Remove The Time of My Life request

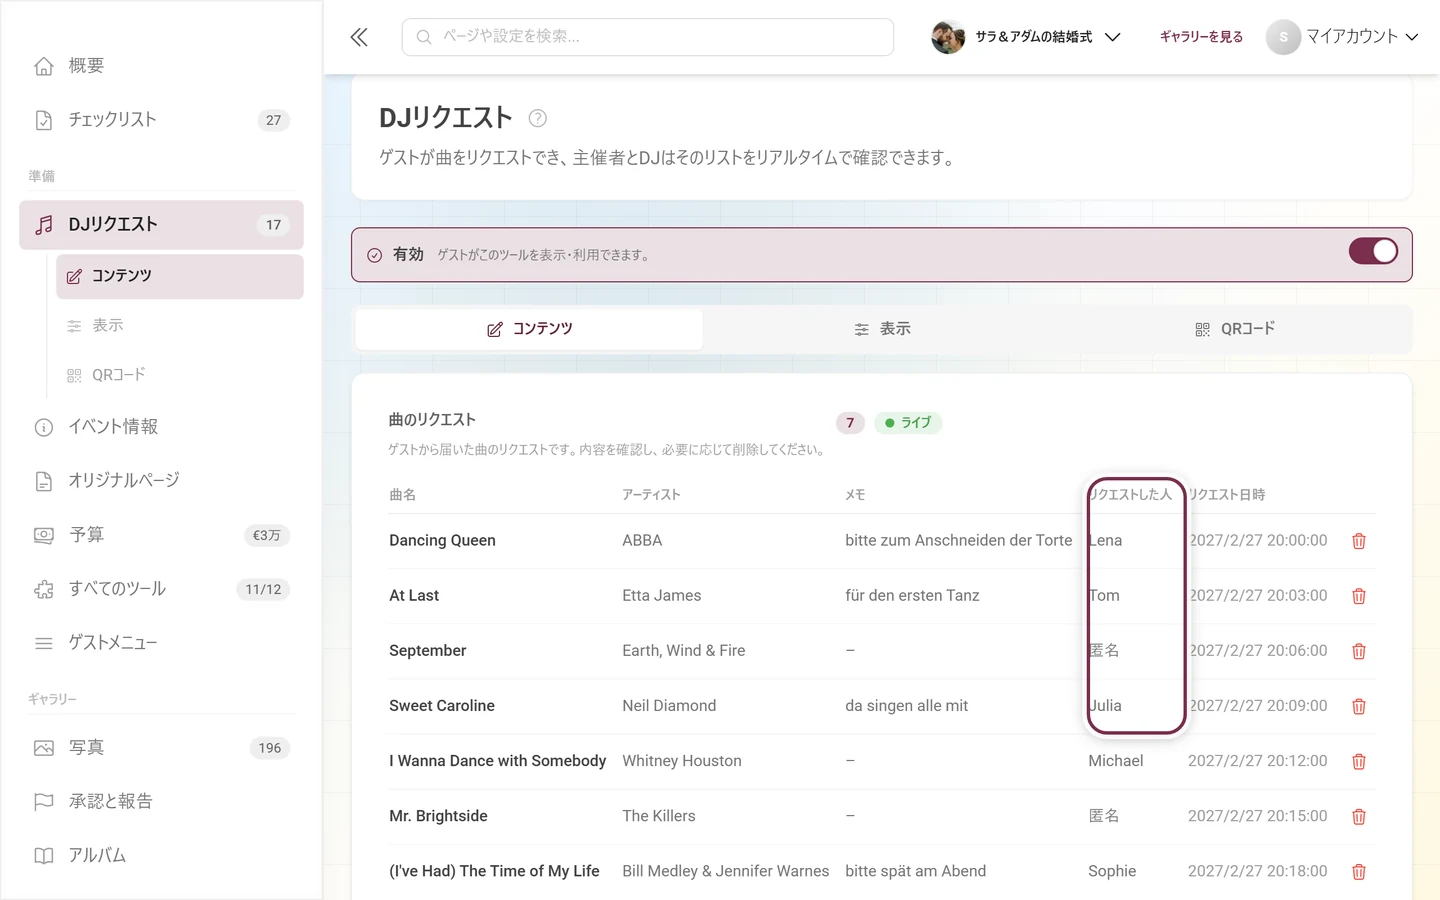point(1359,871)
